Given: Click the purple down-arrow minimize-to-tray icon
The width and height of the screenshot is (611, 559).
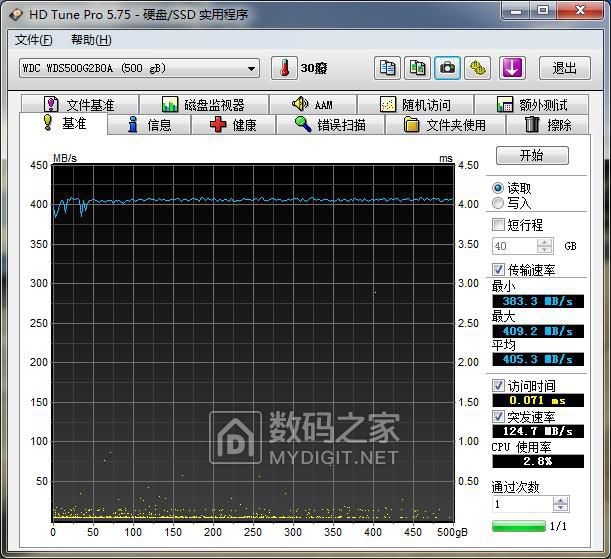Looking at the screenshot, I should (x=512, y=68).
